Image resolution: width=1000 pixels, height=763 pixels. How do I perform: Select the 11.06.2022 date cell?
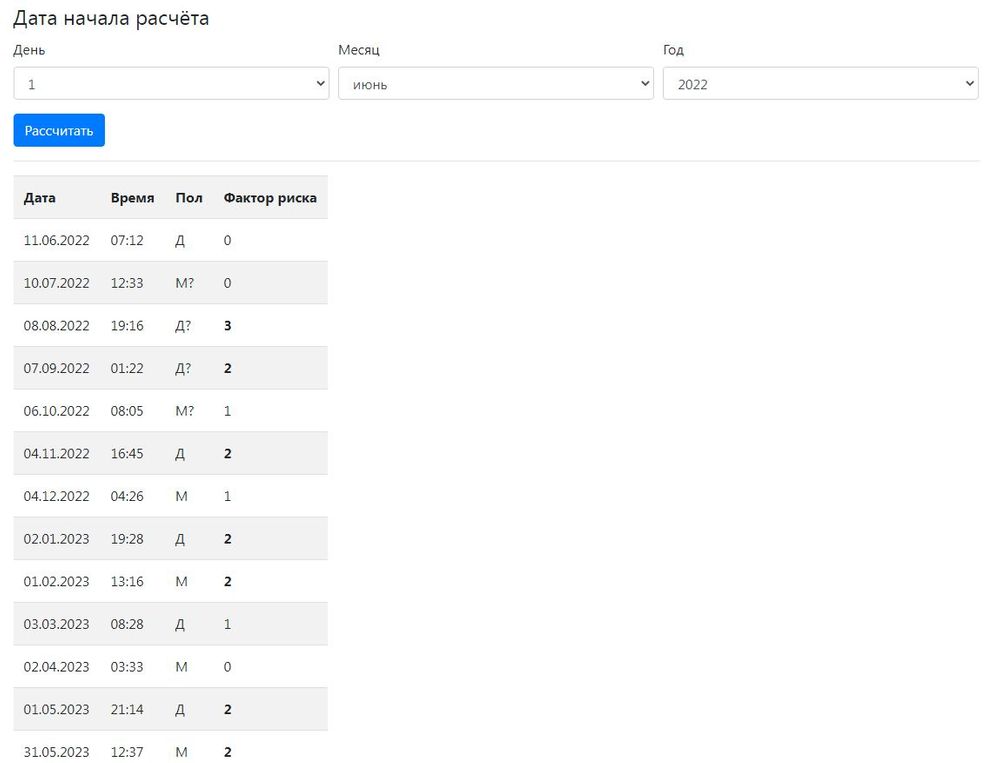[57, 241]
